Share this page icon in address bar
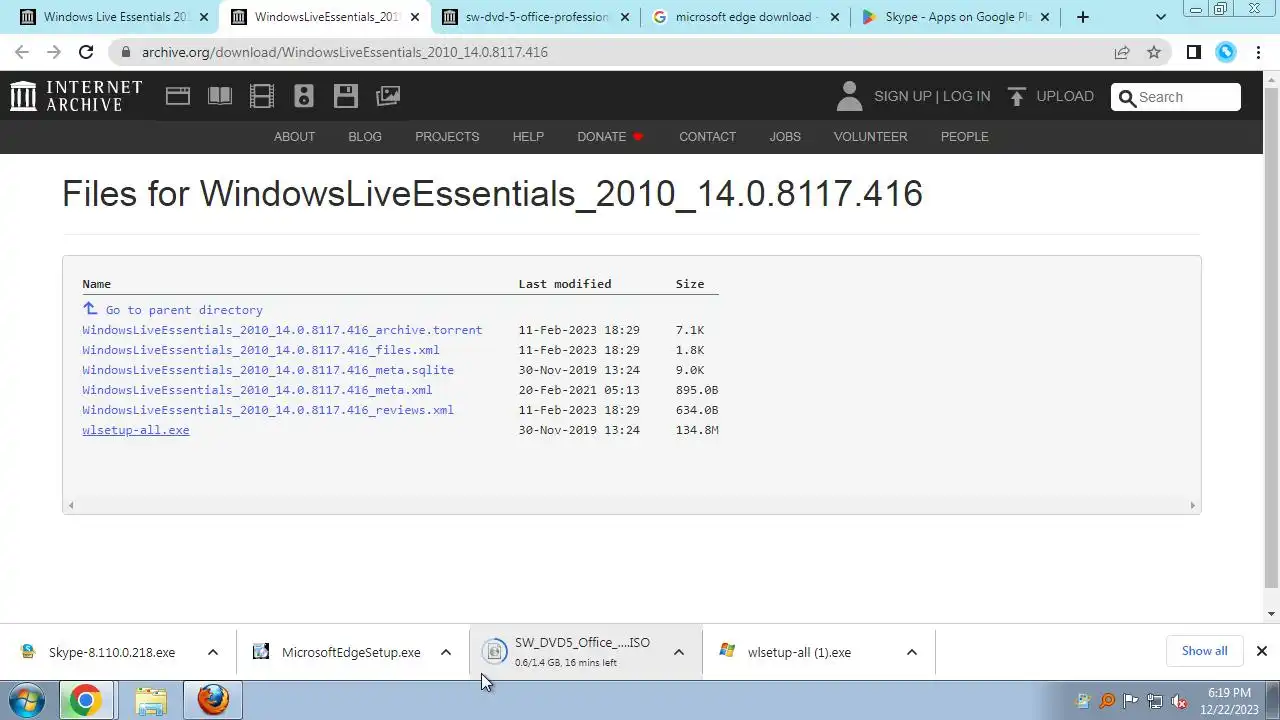Image resolution: width=1280 pixels, height=720 pixels. [1122, 52]
